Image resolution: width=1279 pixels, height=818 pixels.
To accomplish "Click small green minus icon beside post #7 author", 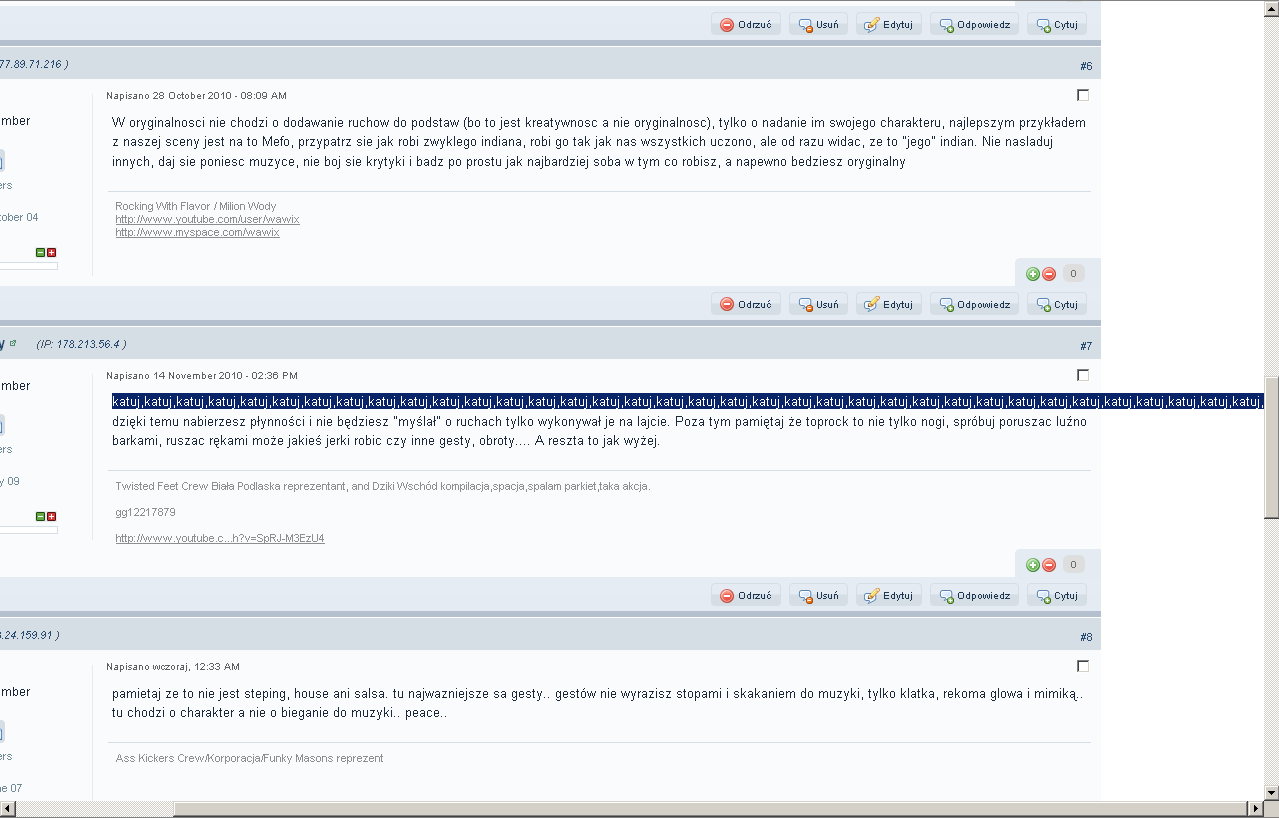I will coord(41,517).
